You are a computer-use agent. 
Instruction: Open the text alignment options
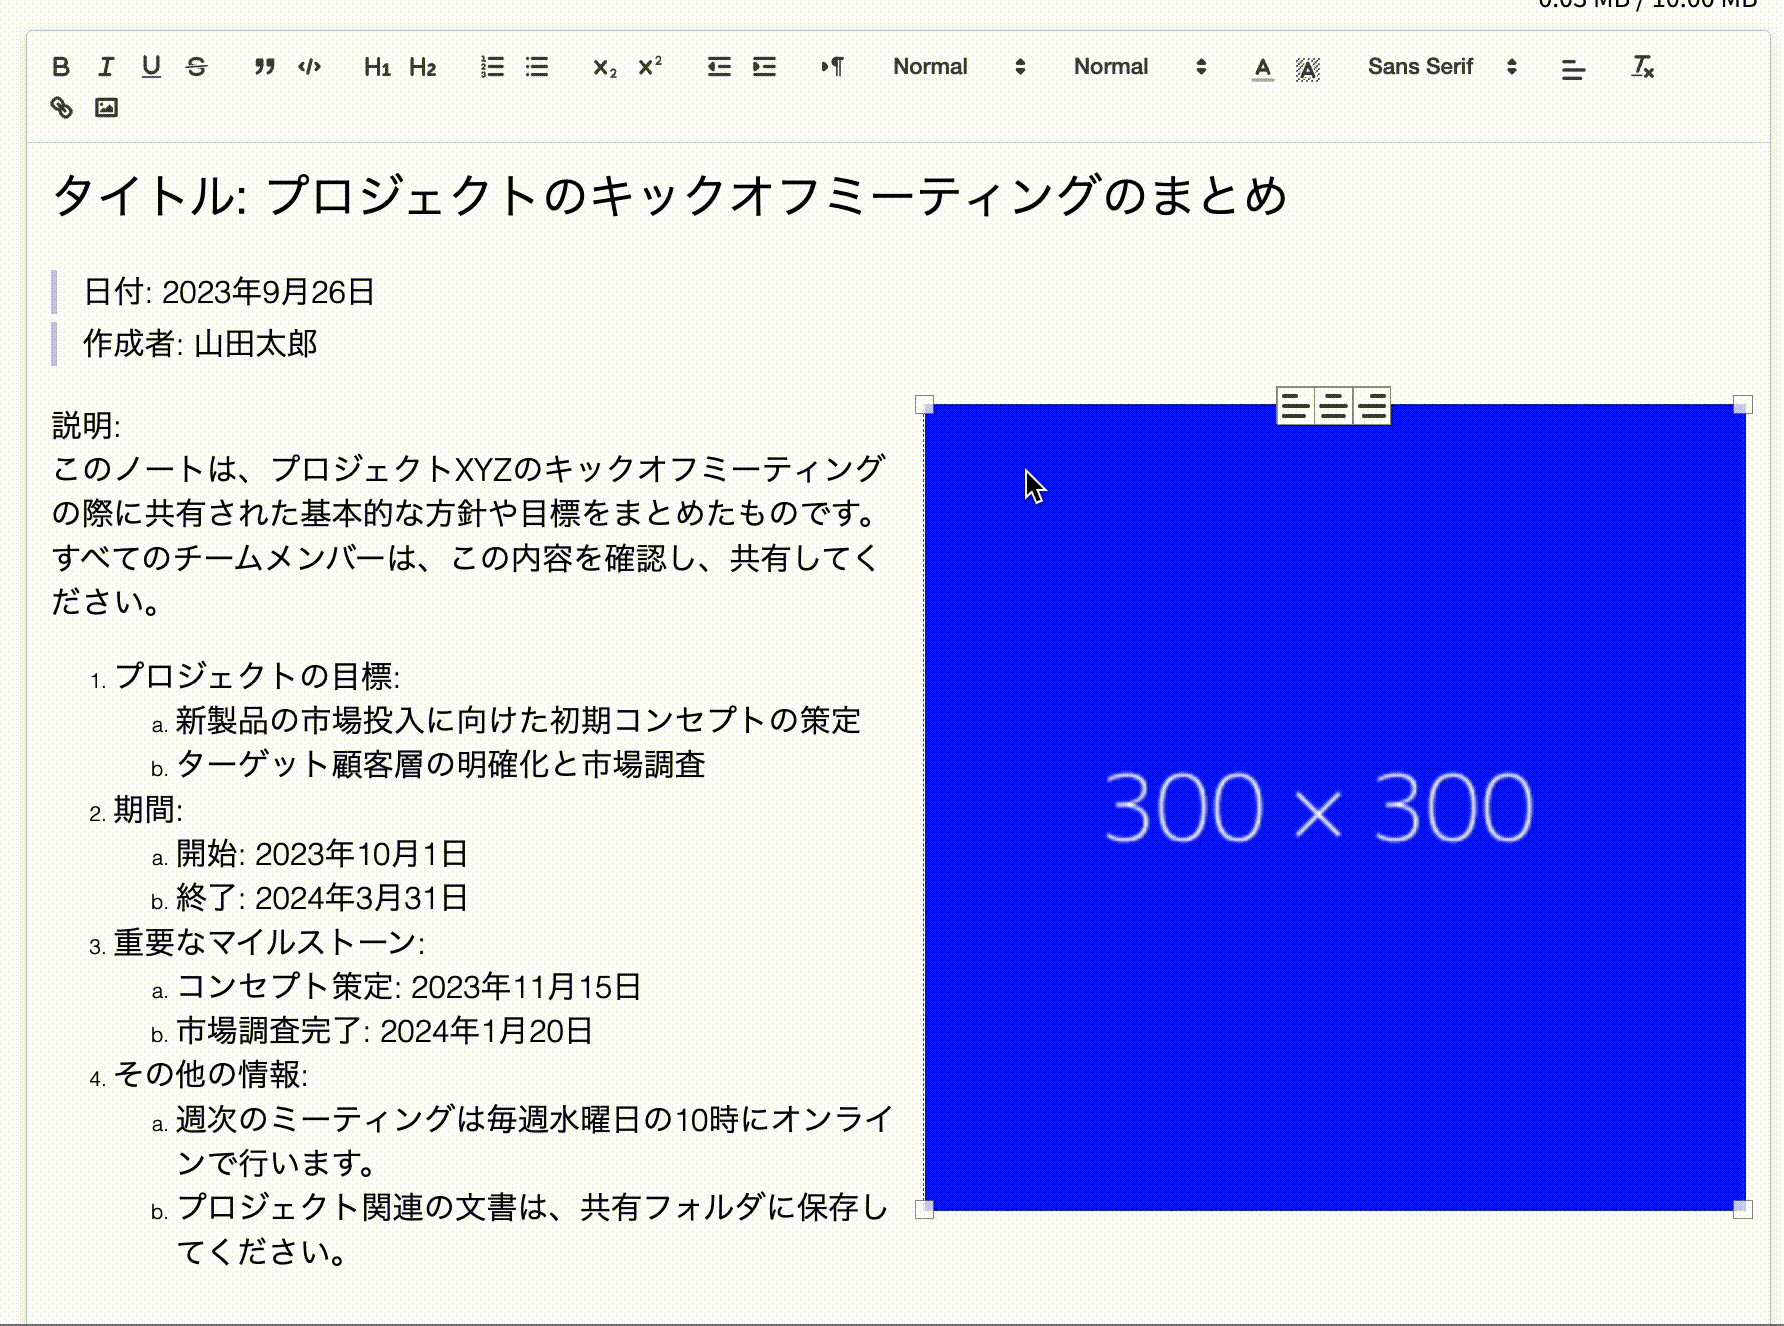[1573, 68]
